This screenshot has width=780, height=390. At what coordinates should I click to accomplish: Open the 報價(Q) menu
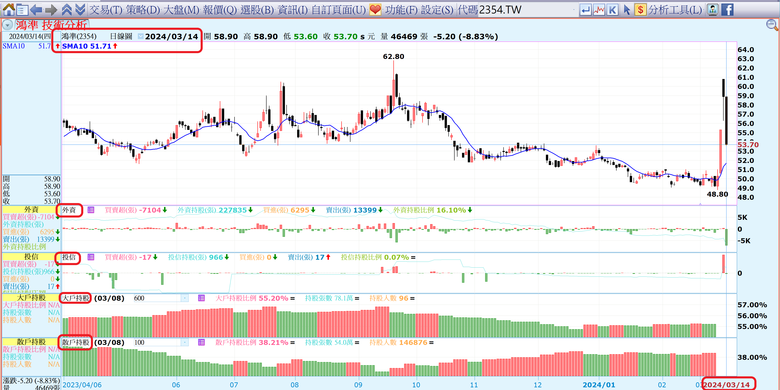coord(220,10)
